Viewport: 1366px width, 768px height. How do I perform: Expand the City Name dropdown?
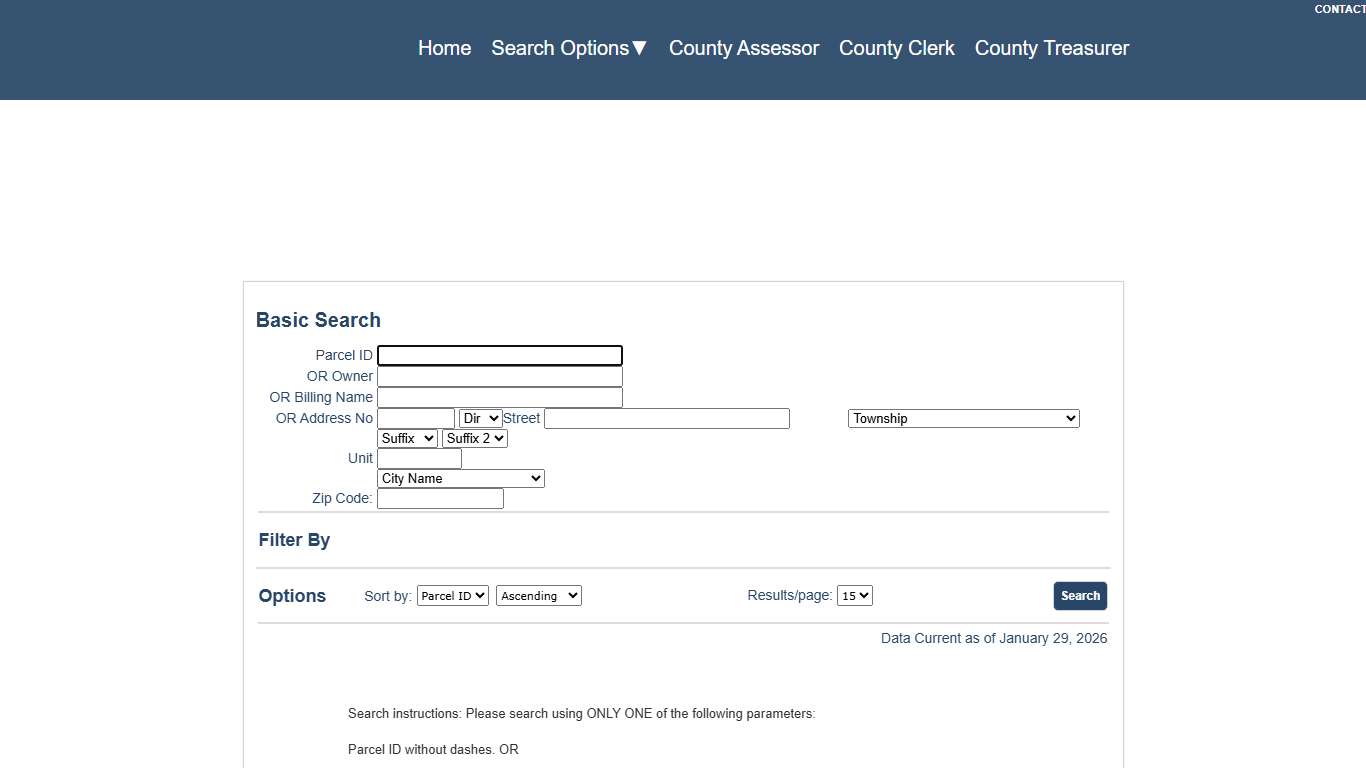(460, 478)
